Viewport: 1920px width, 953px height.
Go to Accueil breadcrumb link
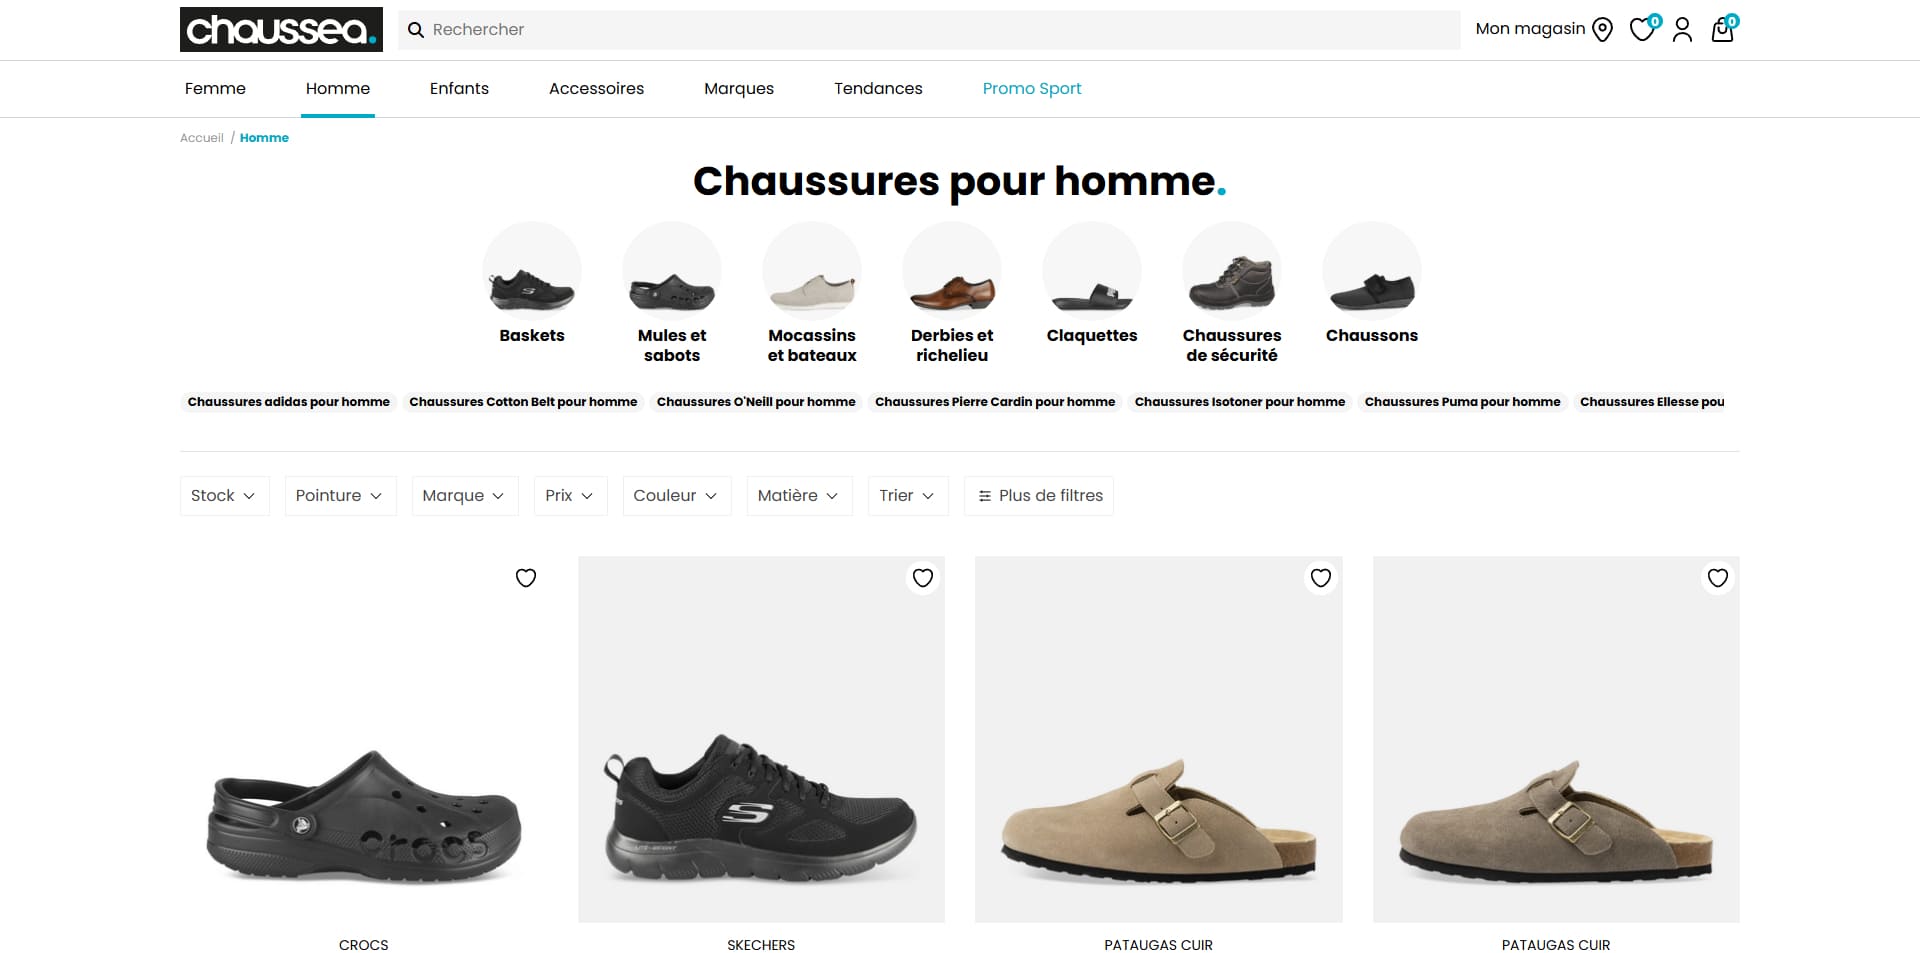[202, 138]
